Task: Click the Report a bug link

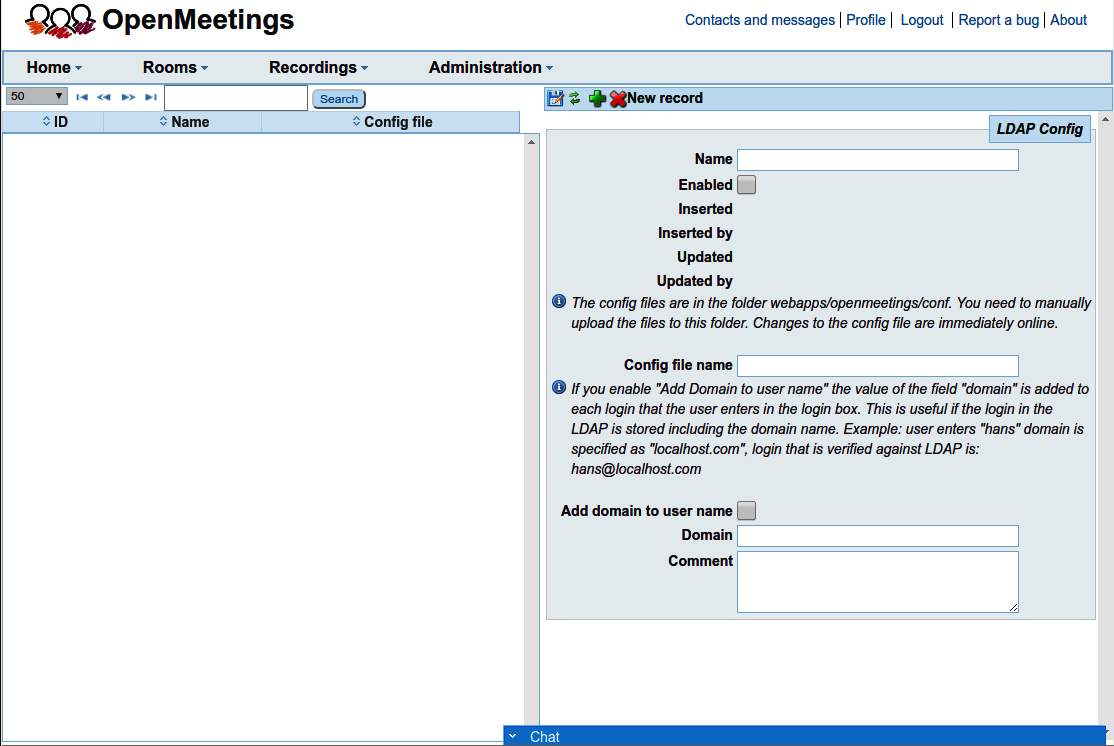Action: tap(998, 20)
